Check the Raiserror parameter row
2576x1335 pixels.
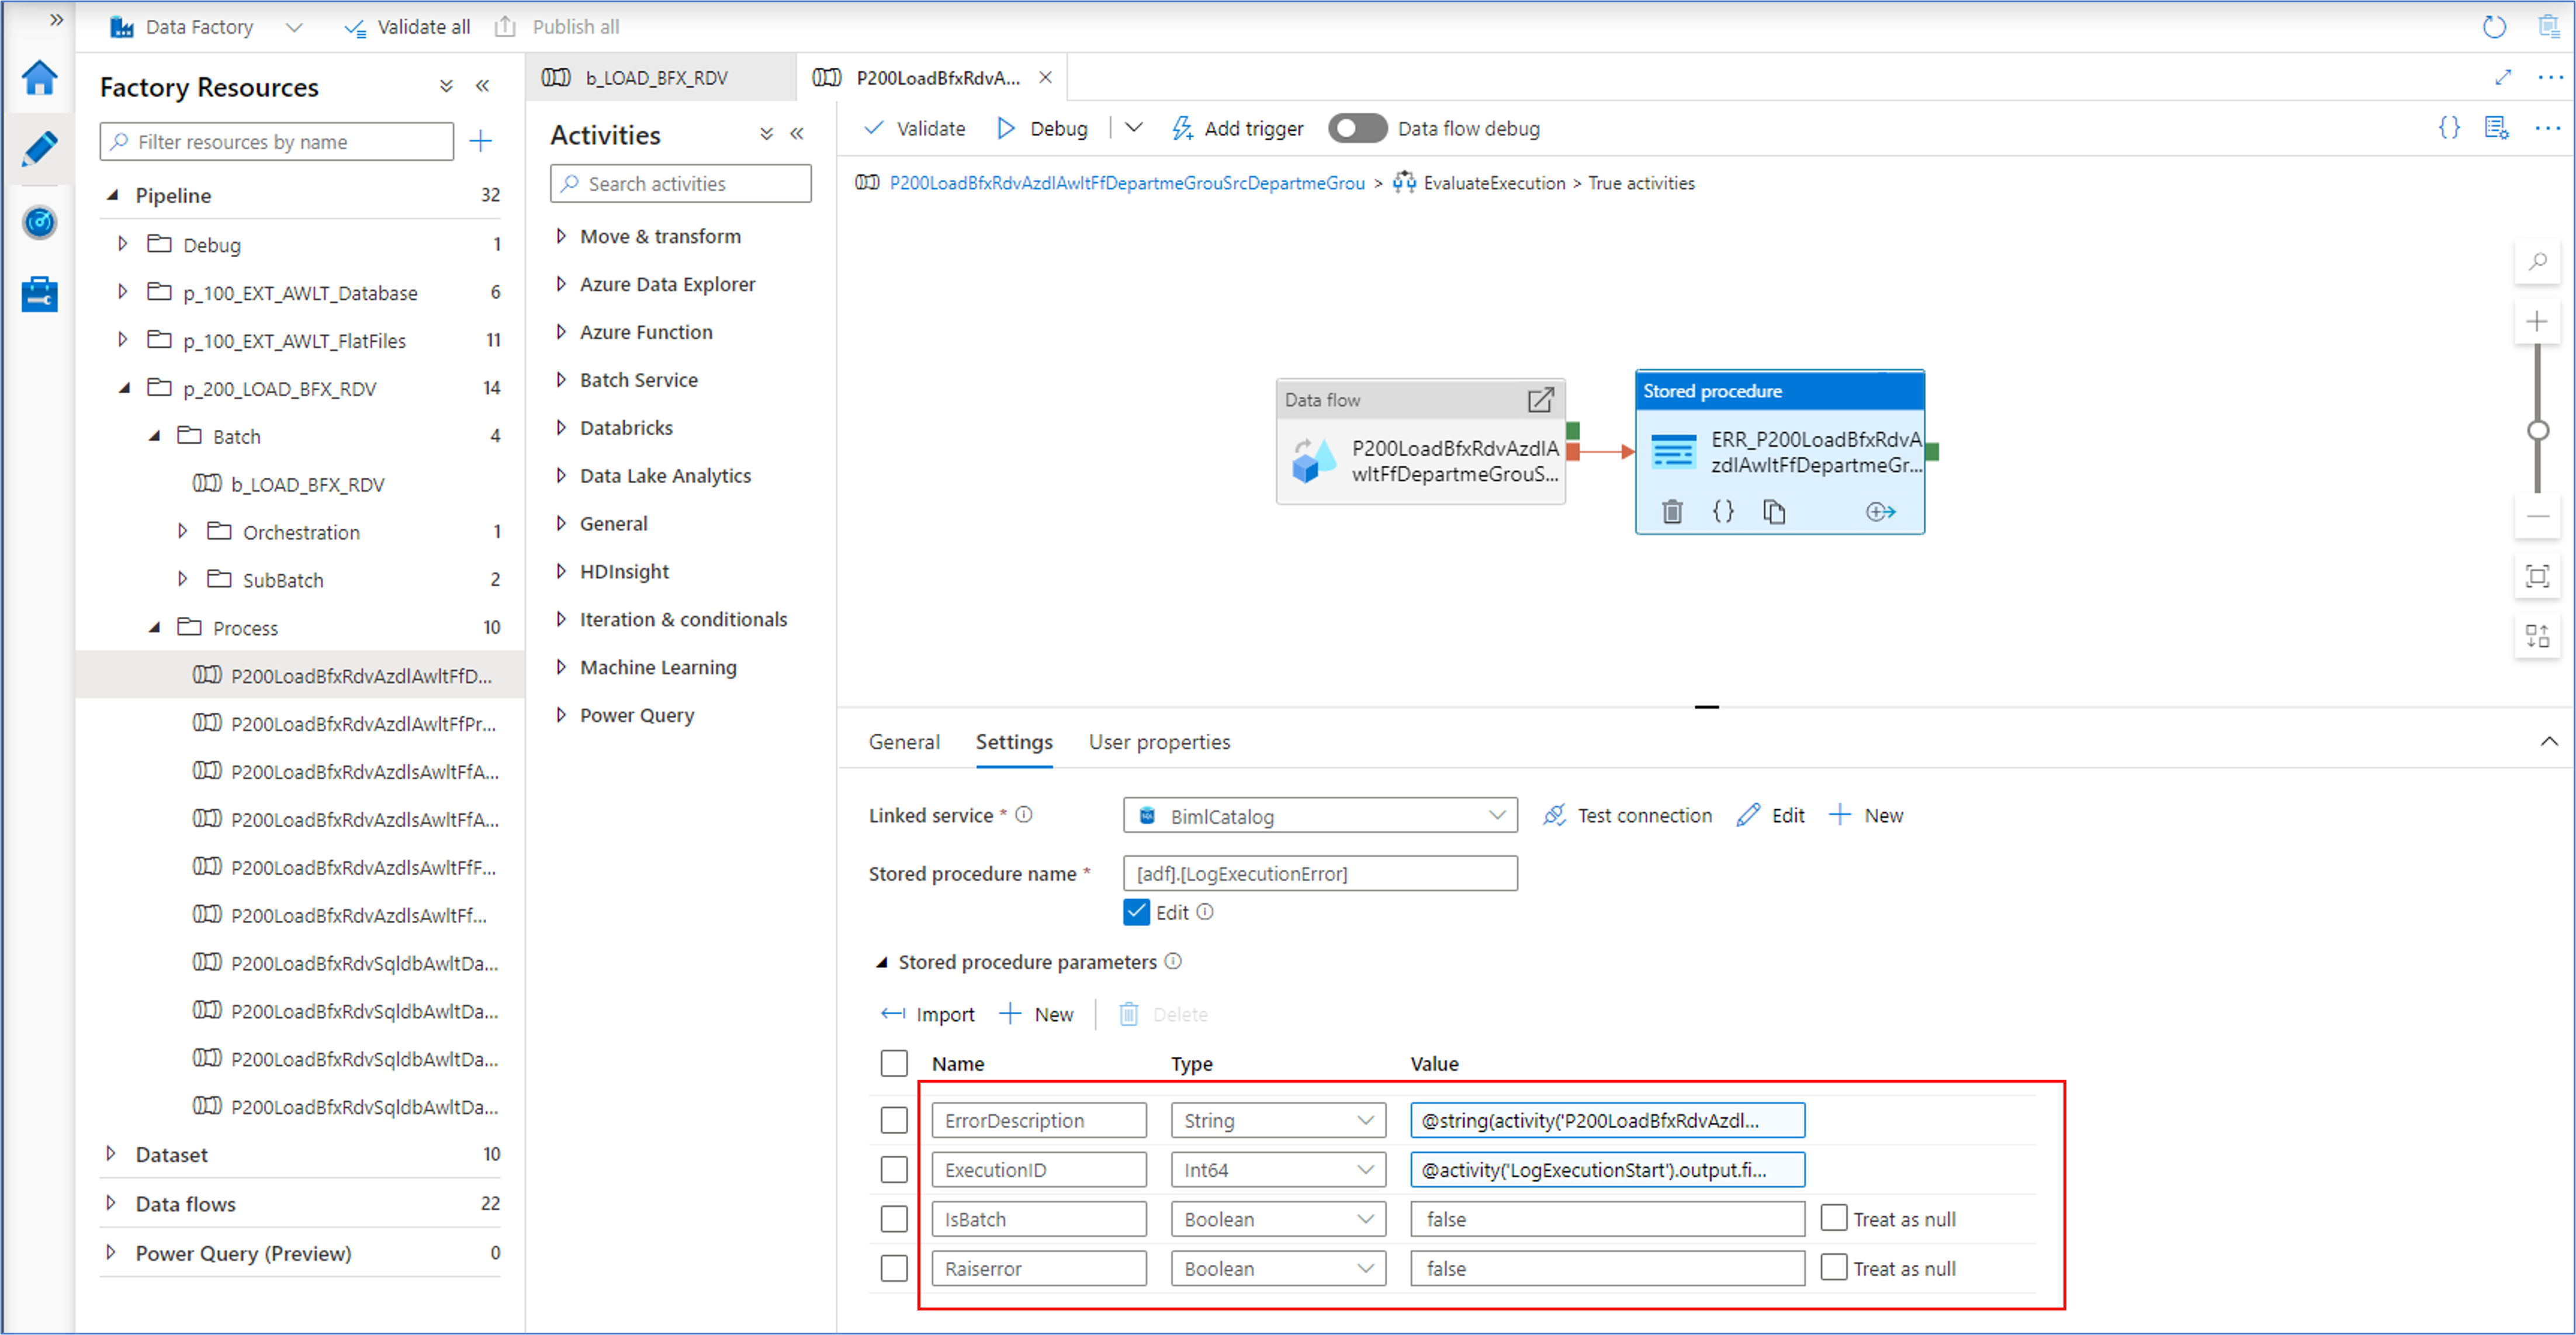pyautogui.click(x=894, y=1268)
